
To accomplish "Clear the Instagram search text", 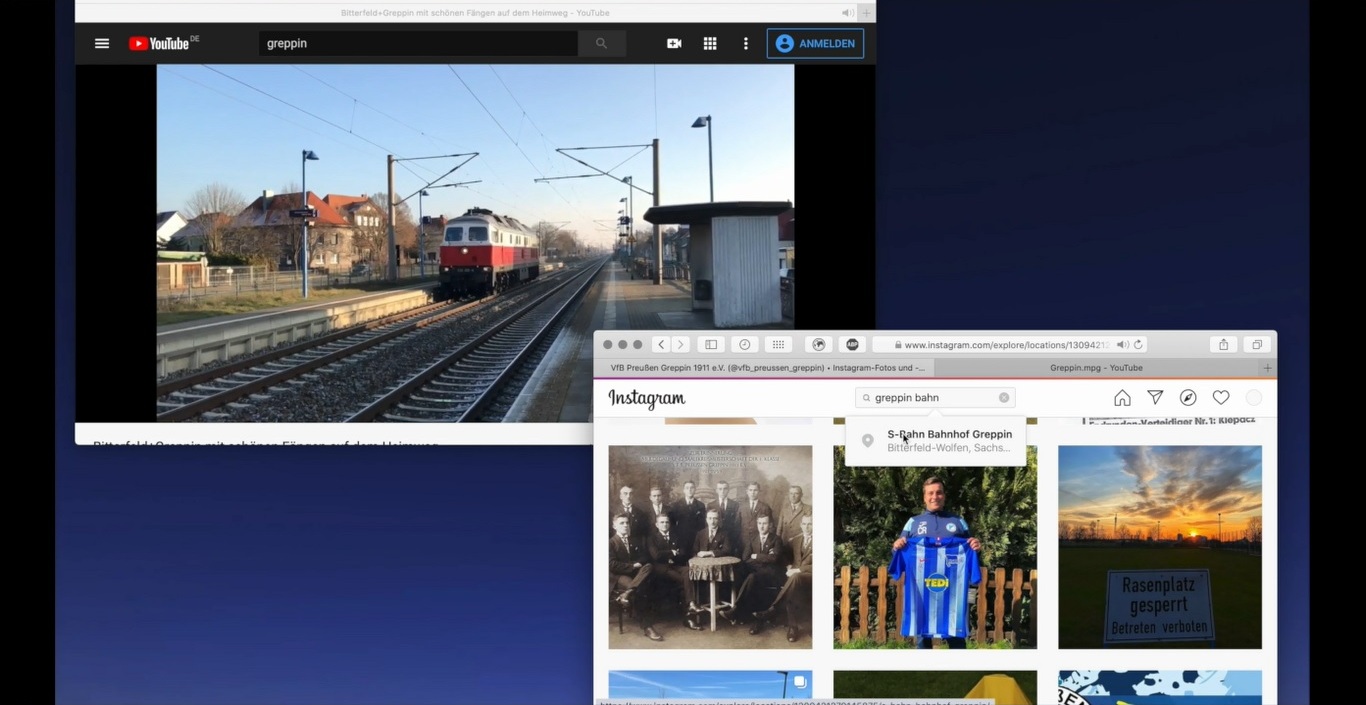I will click(x=1004, y=397).
